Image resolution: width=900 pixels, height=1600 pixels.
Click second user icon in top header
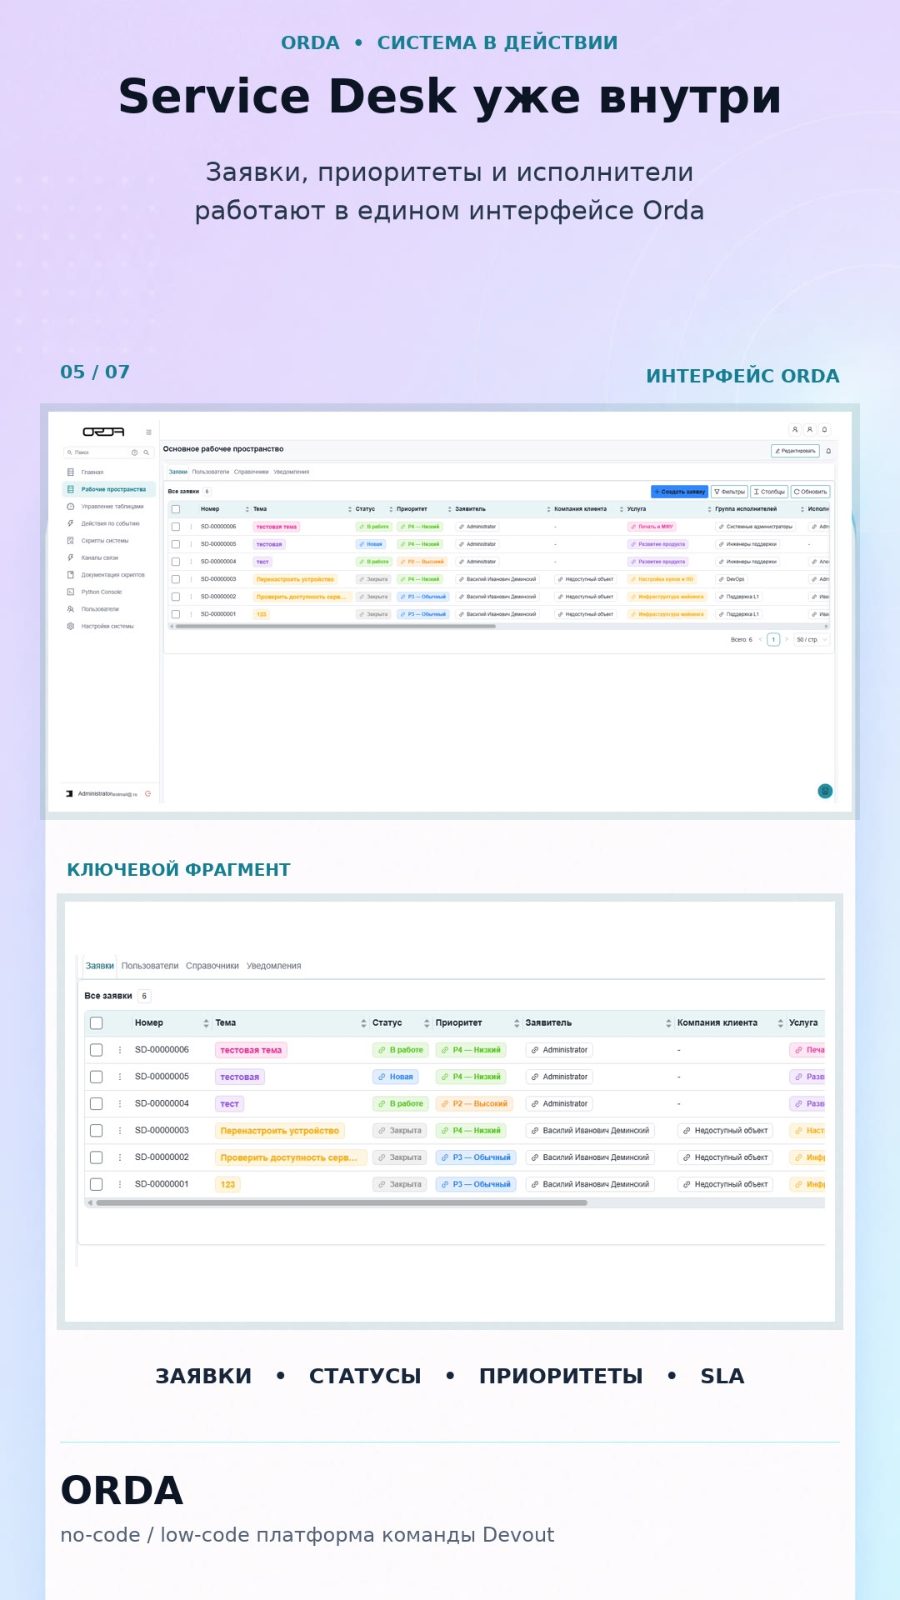point(810,430)
